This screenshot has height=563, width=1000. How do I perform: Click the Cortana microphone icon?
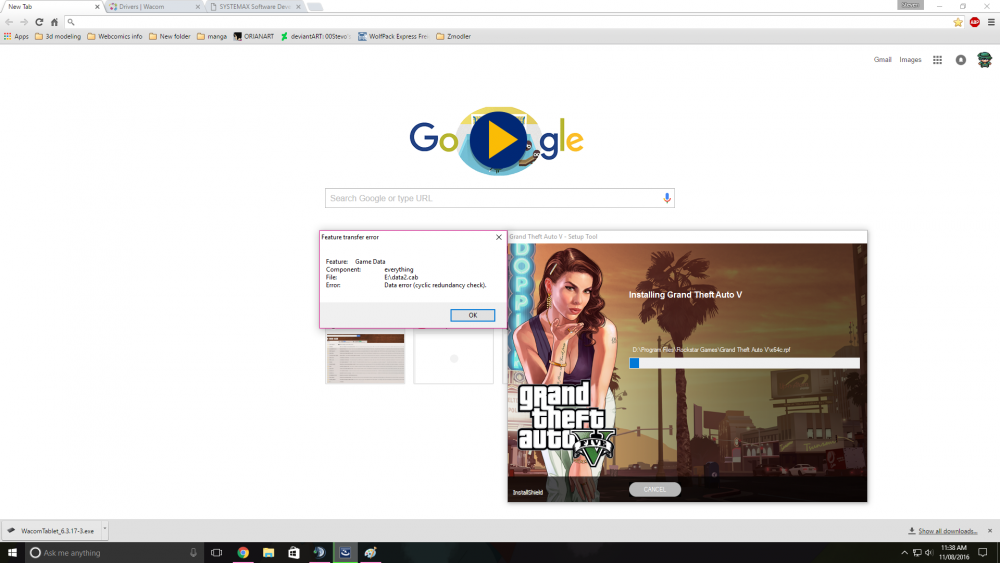click(193, 553)
